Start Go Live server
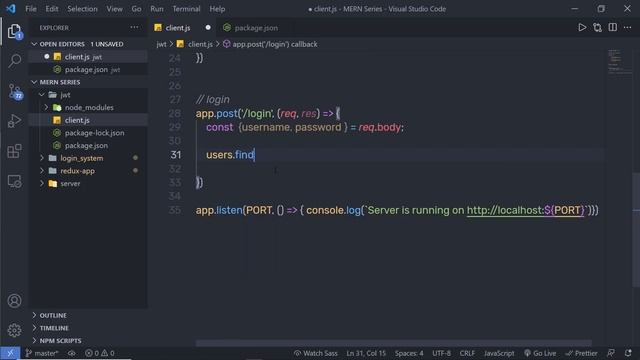640x360 pixels. click(x=540, y=353)
